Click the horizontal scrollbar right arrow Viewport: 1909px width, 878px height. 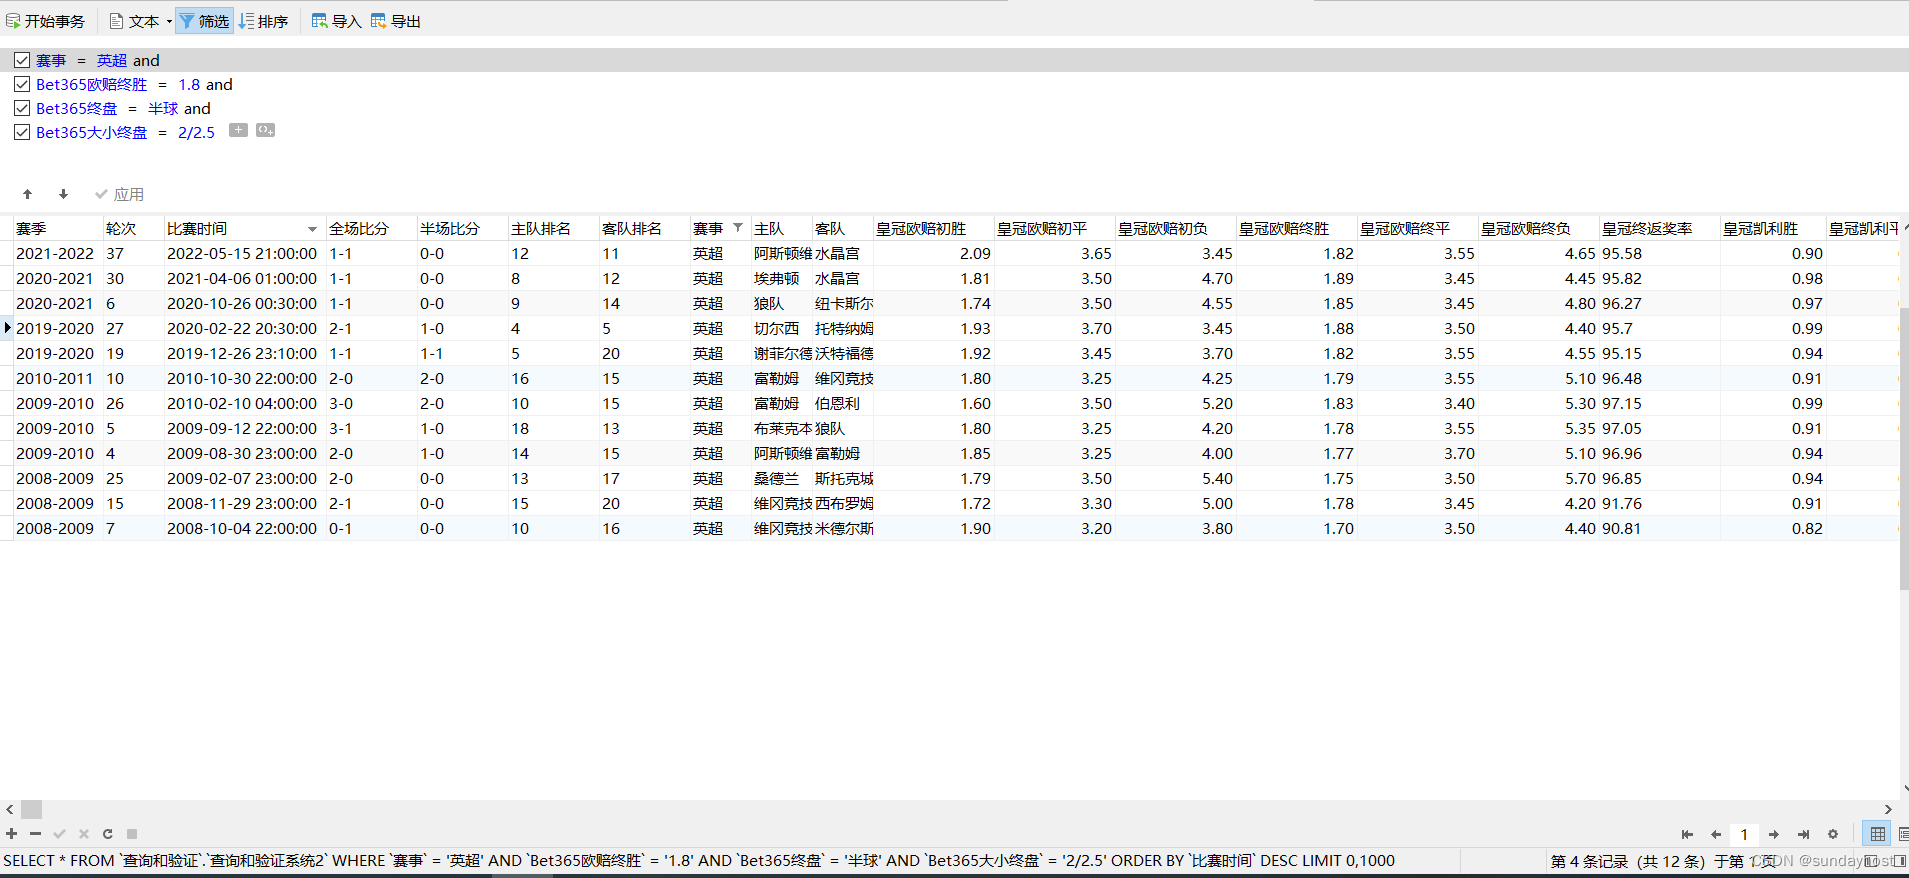[x=1887, y=809]
